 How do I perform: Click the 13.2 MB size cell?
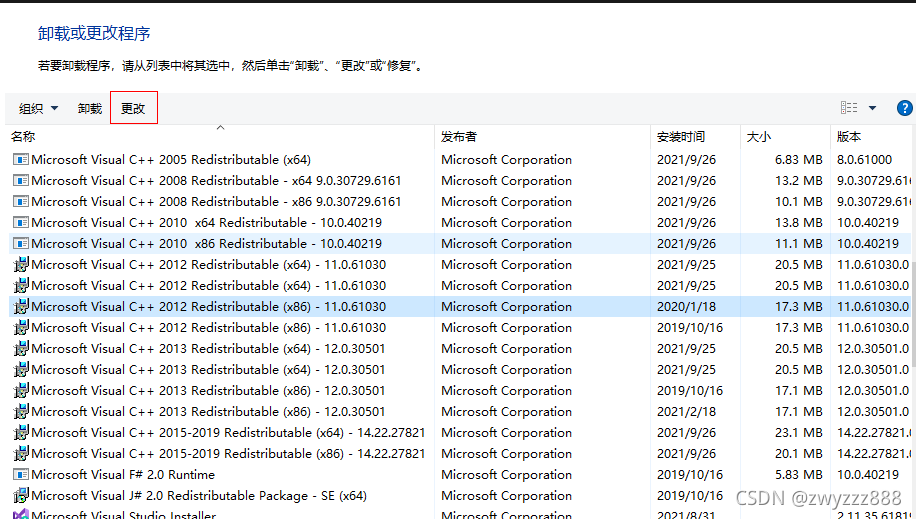799,181
